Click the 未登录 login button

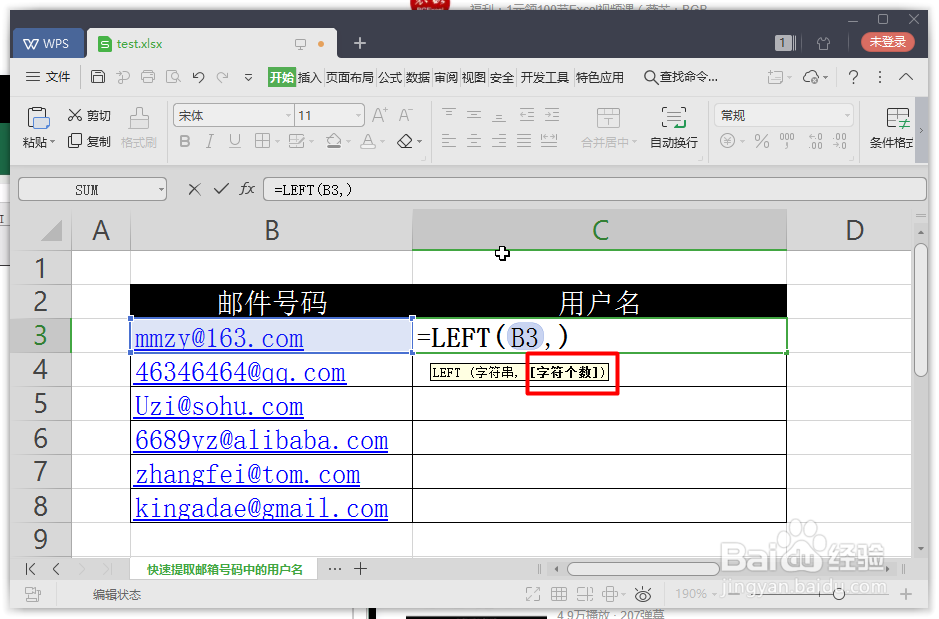[887, 43]
